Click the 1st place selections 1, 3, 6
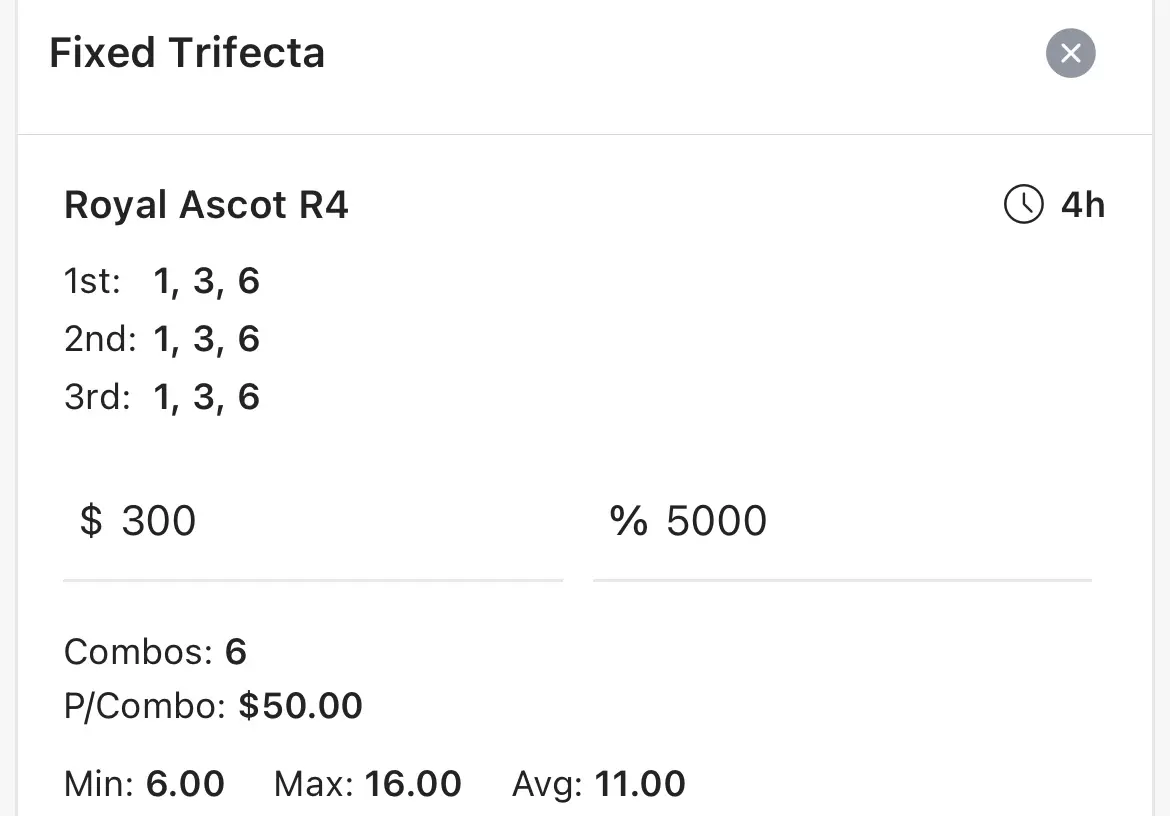1170x816 pixels. 207,282
